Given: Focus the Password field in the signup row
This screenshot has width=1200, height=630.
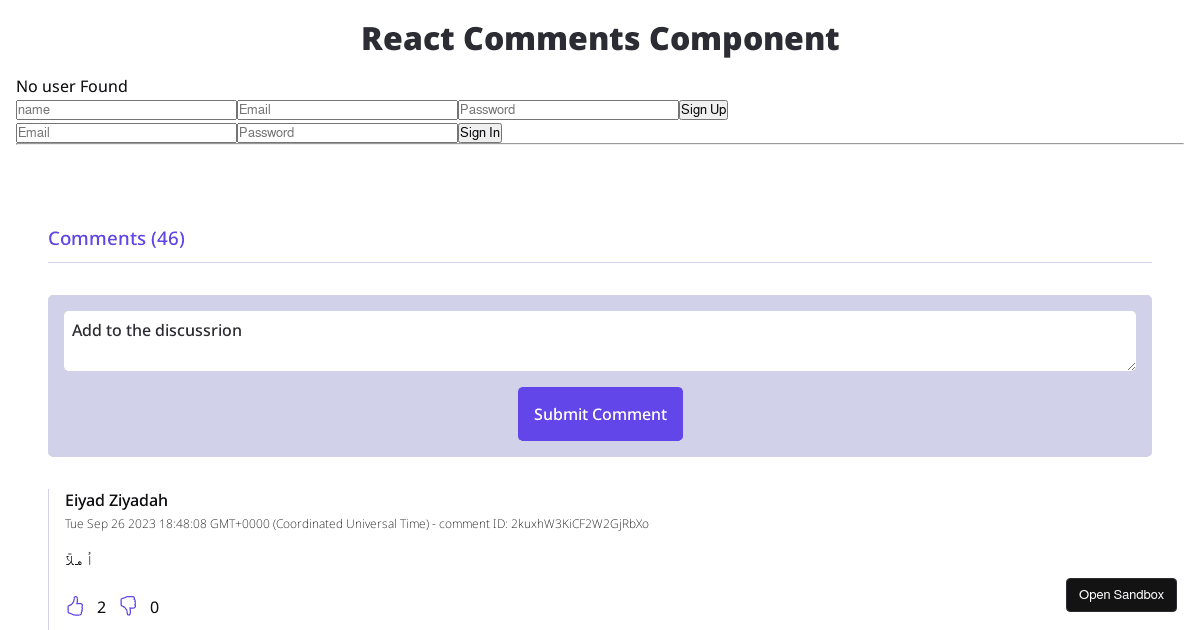Looking at the screenshot, I should (567, 109).
